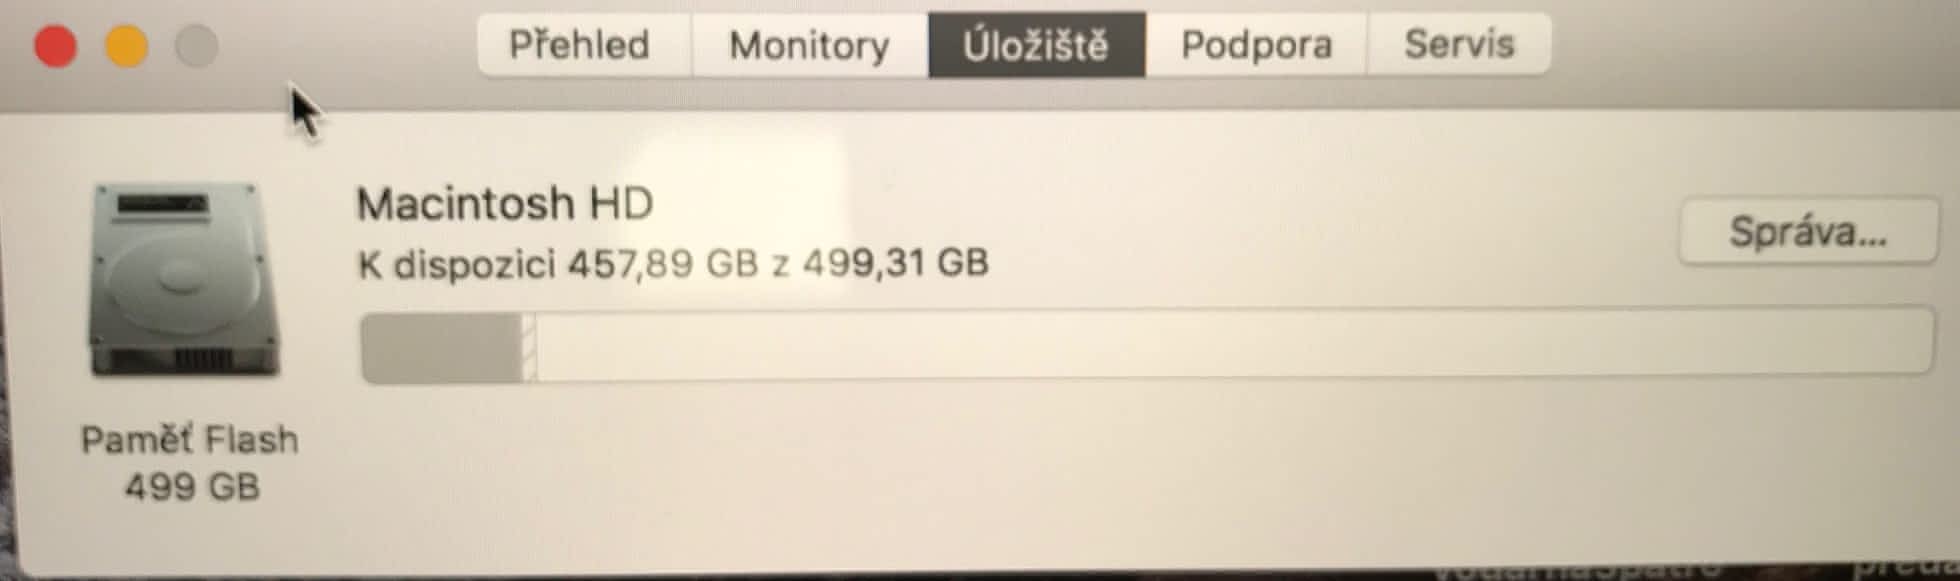
Task: Close the window with red button
Action: pos(56,46)
